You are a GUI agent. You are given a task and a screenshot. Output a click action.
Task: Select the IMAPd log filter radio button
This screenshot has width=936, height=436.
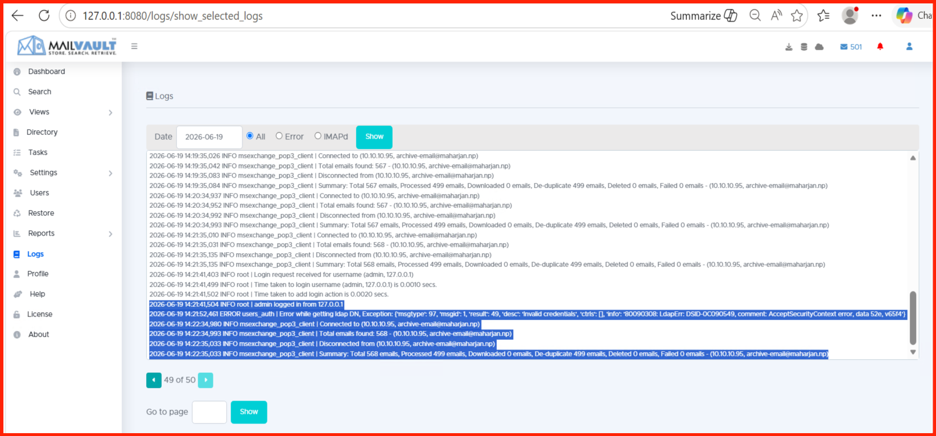tap(318, 136)
